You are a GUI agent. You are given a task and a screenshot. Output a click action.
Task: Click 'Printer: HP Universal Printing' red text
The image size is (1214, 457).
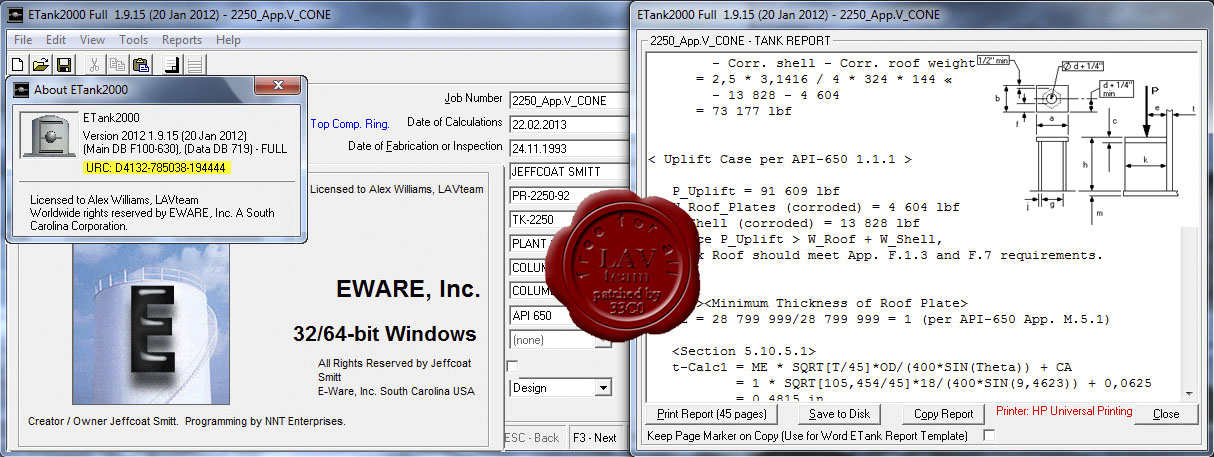pyautogui.click(x=1064, y=412)
